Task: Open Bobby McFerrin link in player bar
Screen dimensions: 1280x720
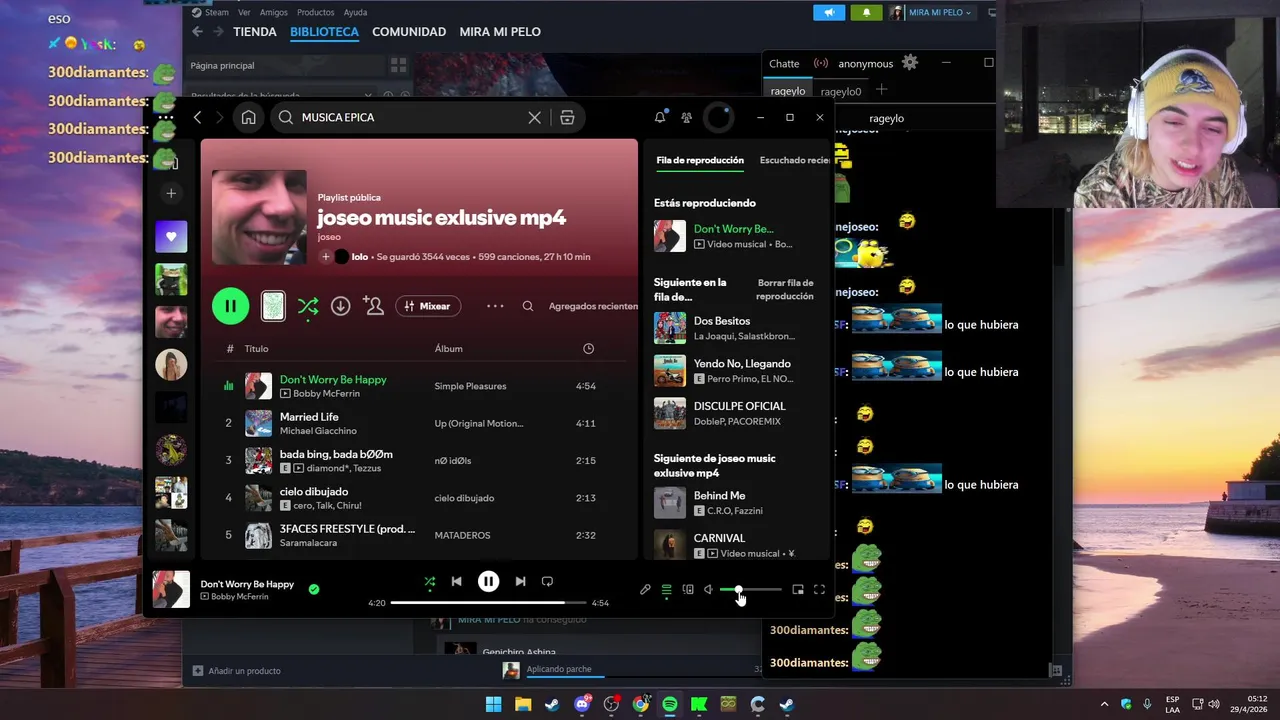Action: (240, 597)
